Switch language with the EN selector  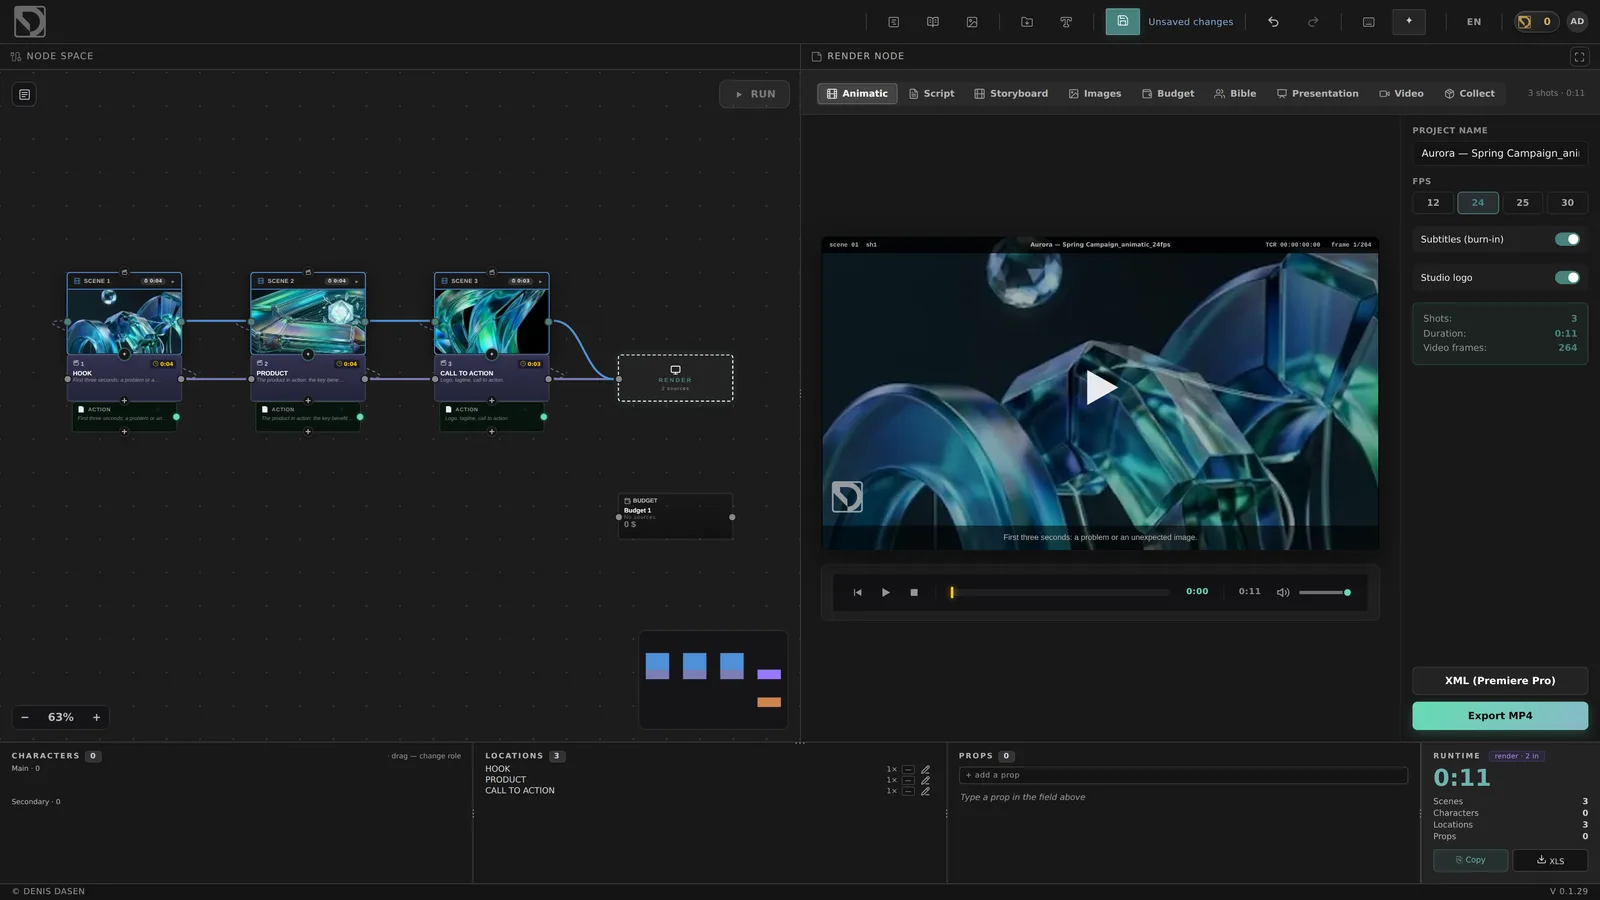[x=1474, y=22]
